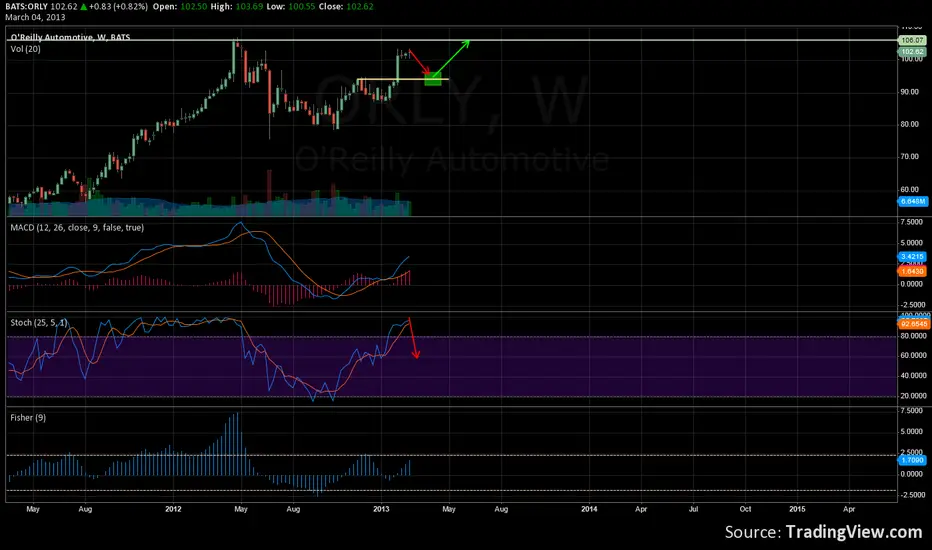Click the 3.4215 MACD value label
Image resolution: width=932 pixels, height=550 pixels.
tap(912, 257)
